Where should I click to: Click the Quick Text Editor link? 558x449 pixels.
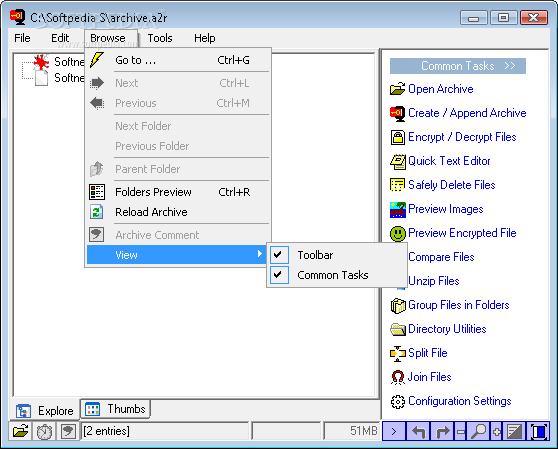click(449, 161)
